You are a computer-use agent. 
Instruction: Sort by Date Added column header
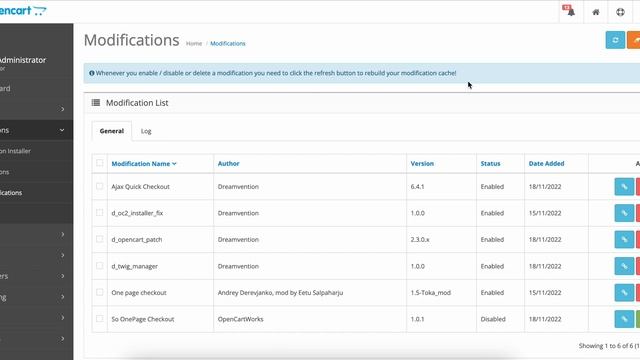tap(546, 164)
